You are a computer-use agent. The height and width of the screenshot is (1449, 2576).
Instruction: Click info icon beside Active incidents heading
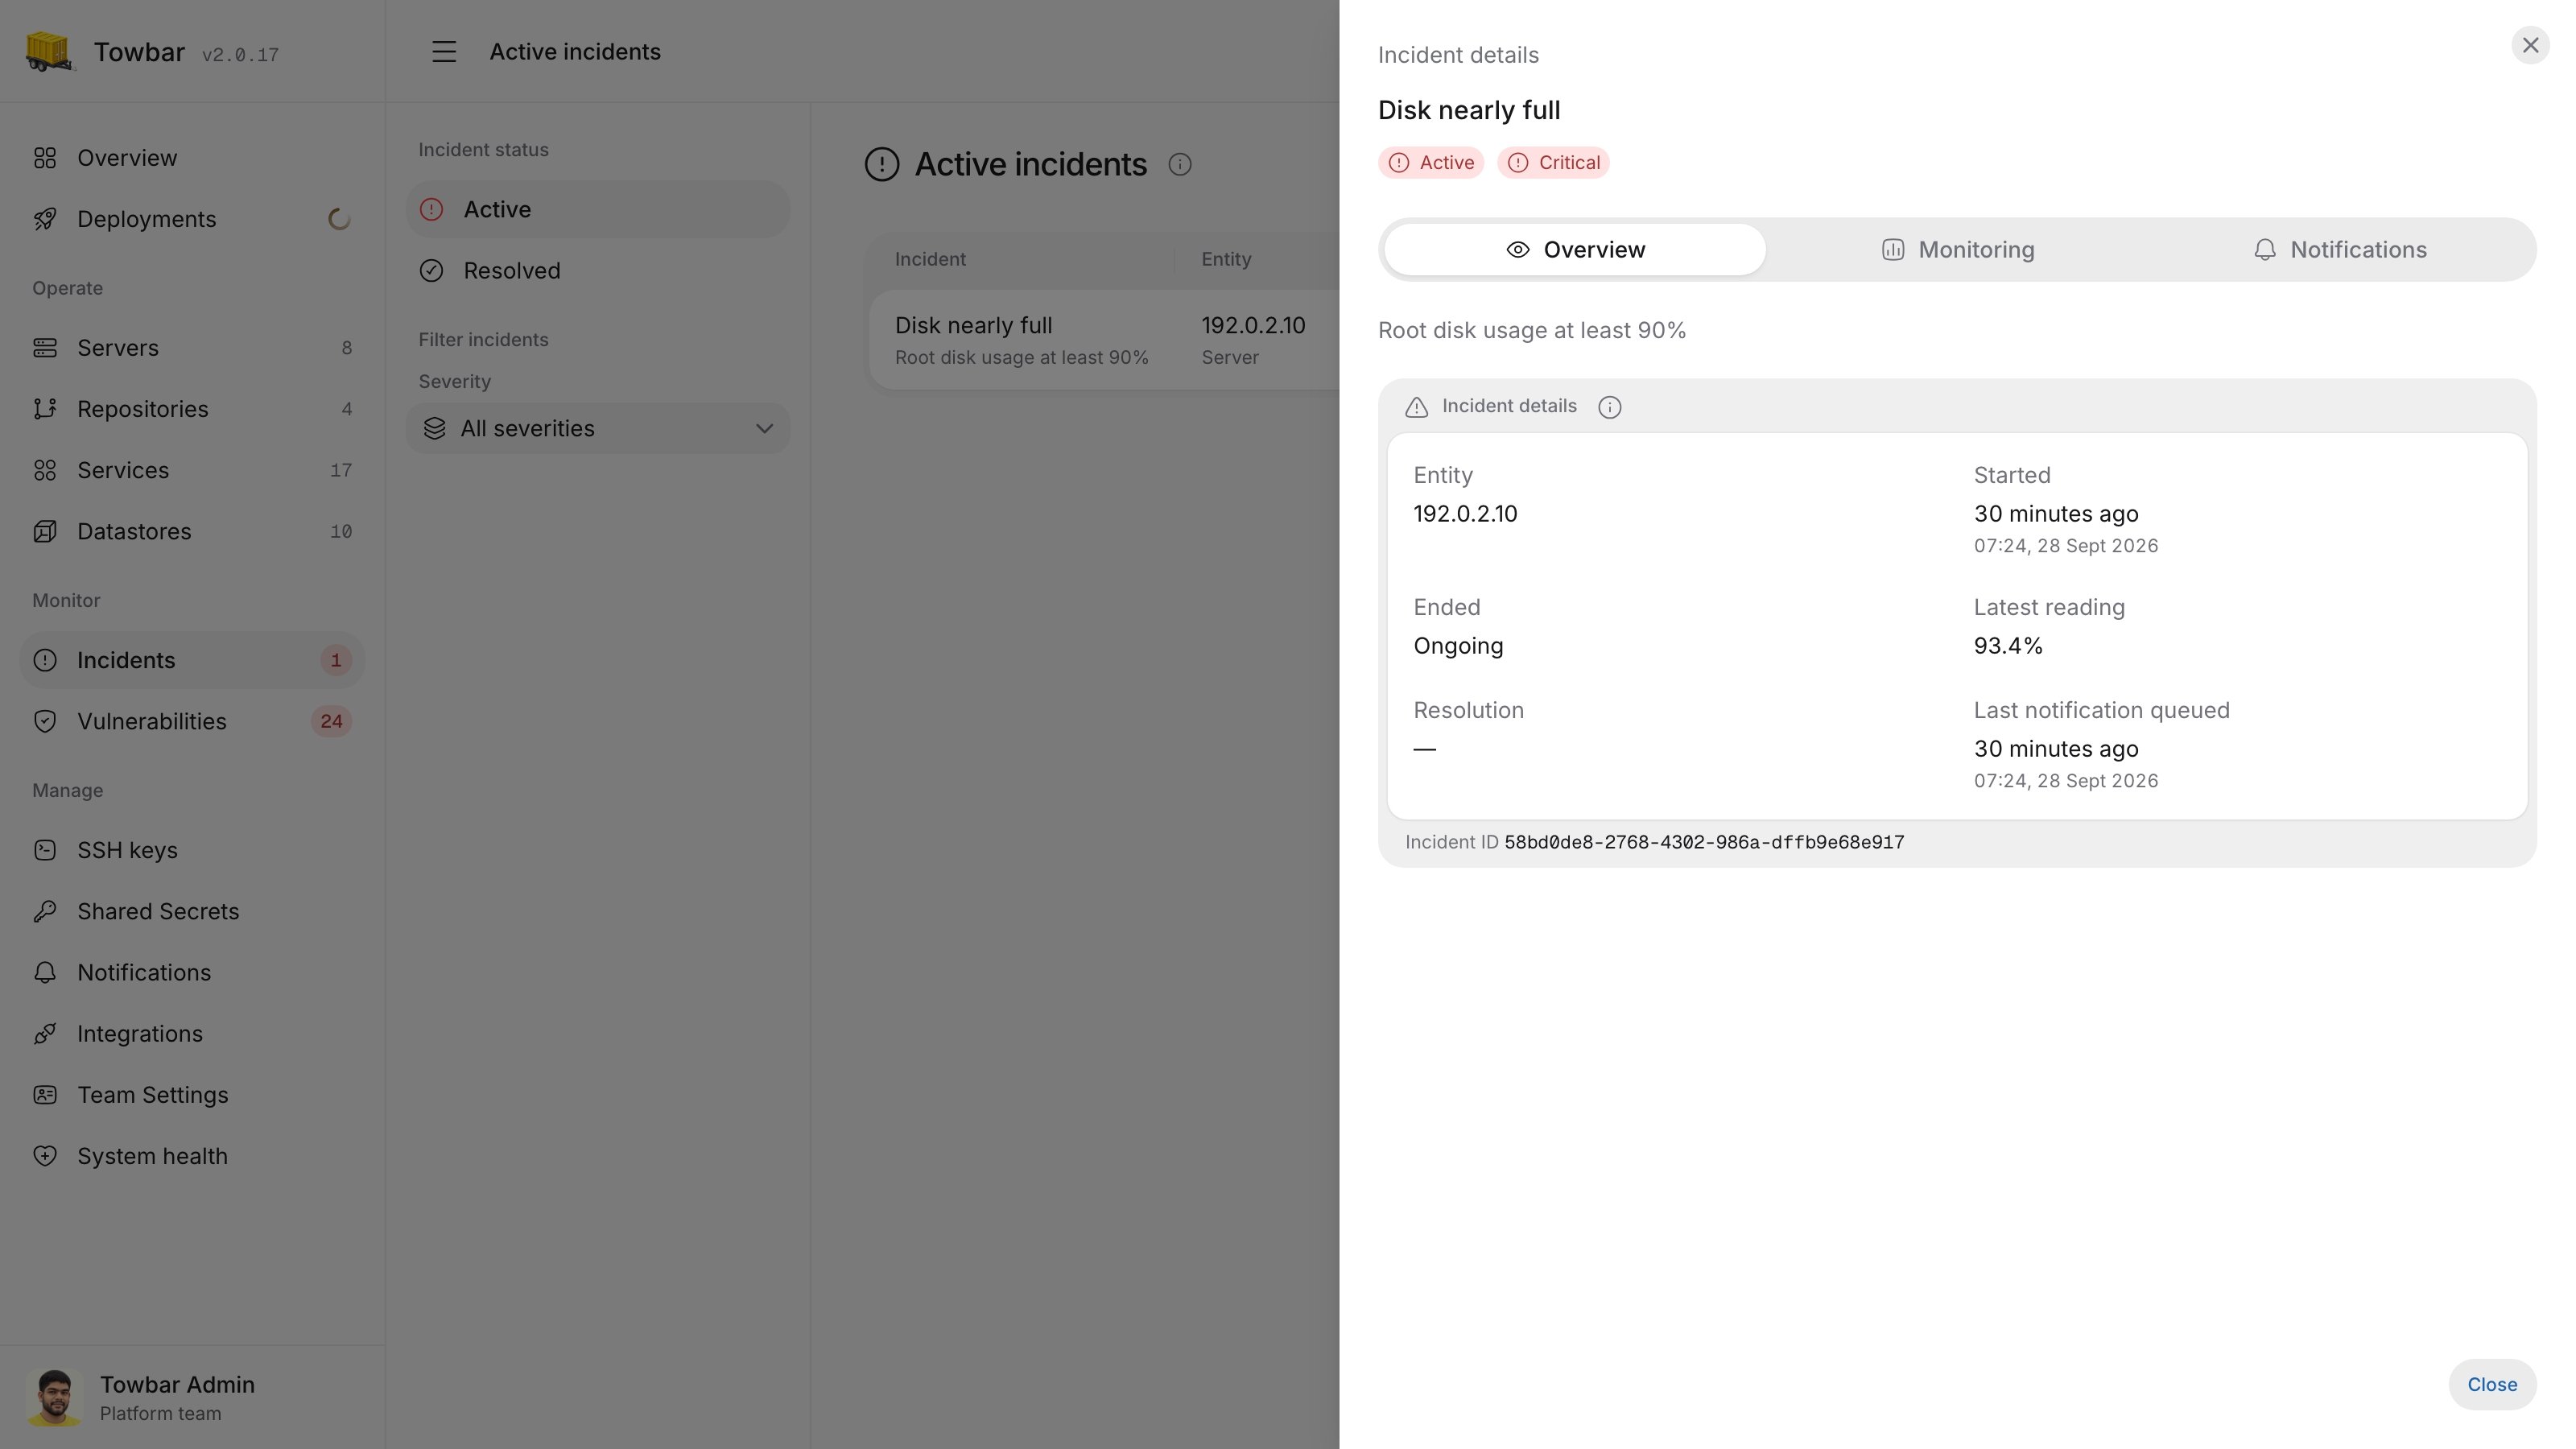(1180, 164)
